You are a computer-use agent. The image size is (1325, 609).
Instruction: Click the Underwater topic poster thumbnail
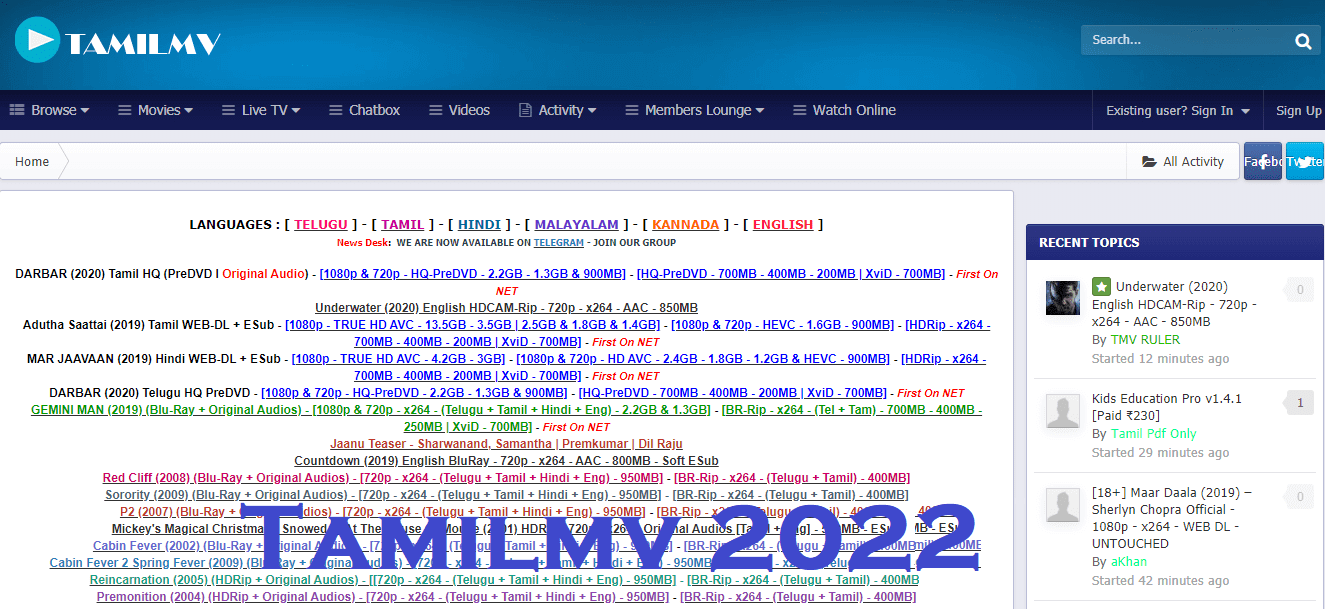click(1063, 298)
